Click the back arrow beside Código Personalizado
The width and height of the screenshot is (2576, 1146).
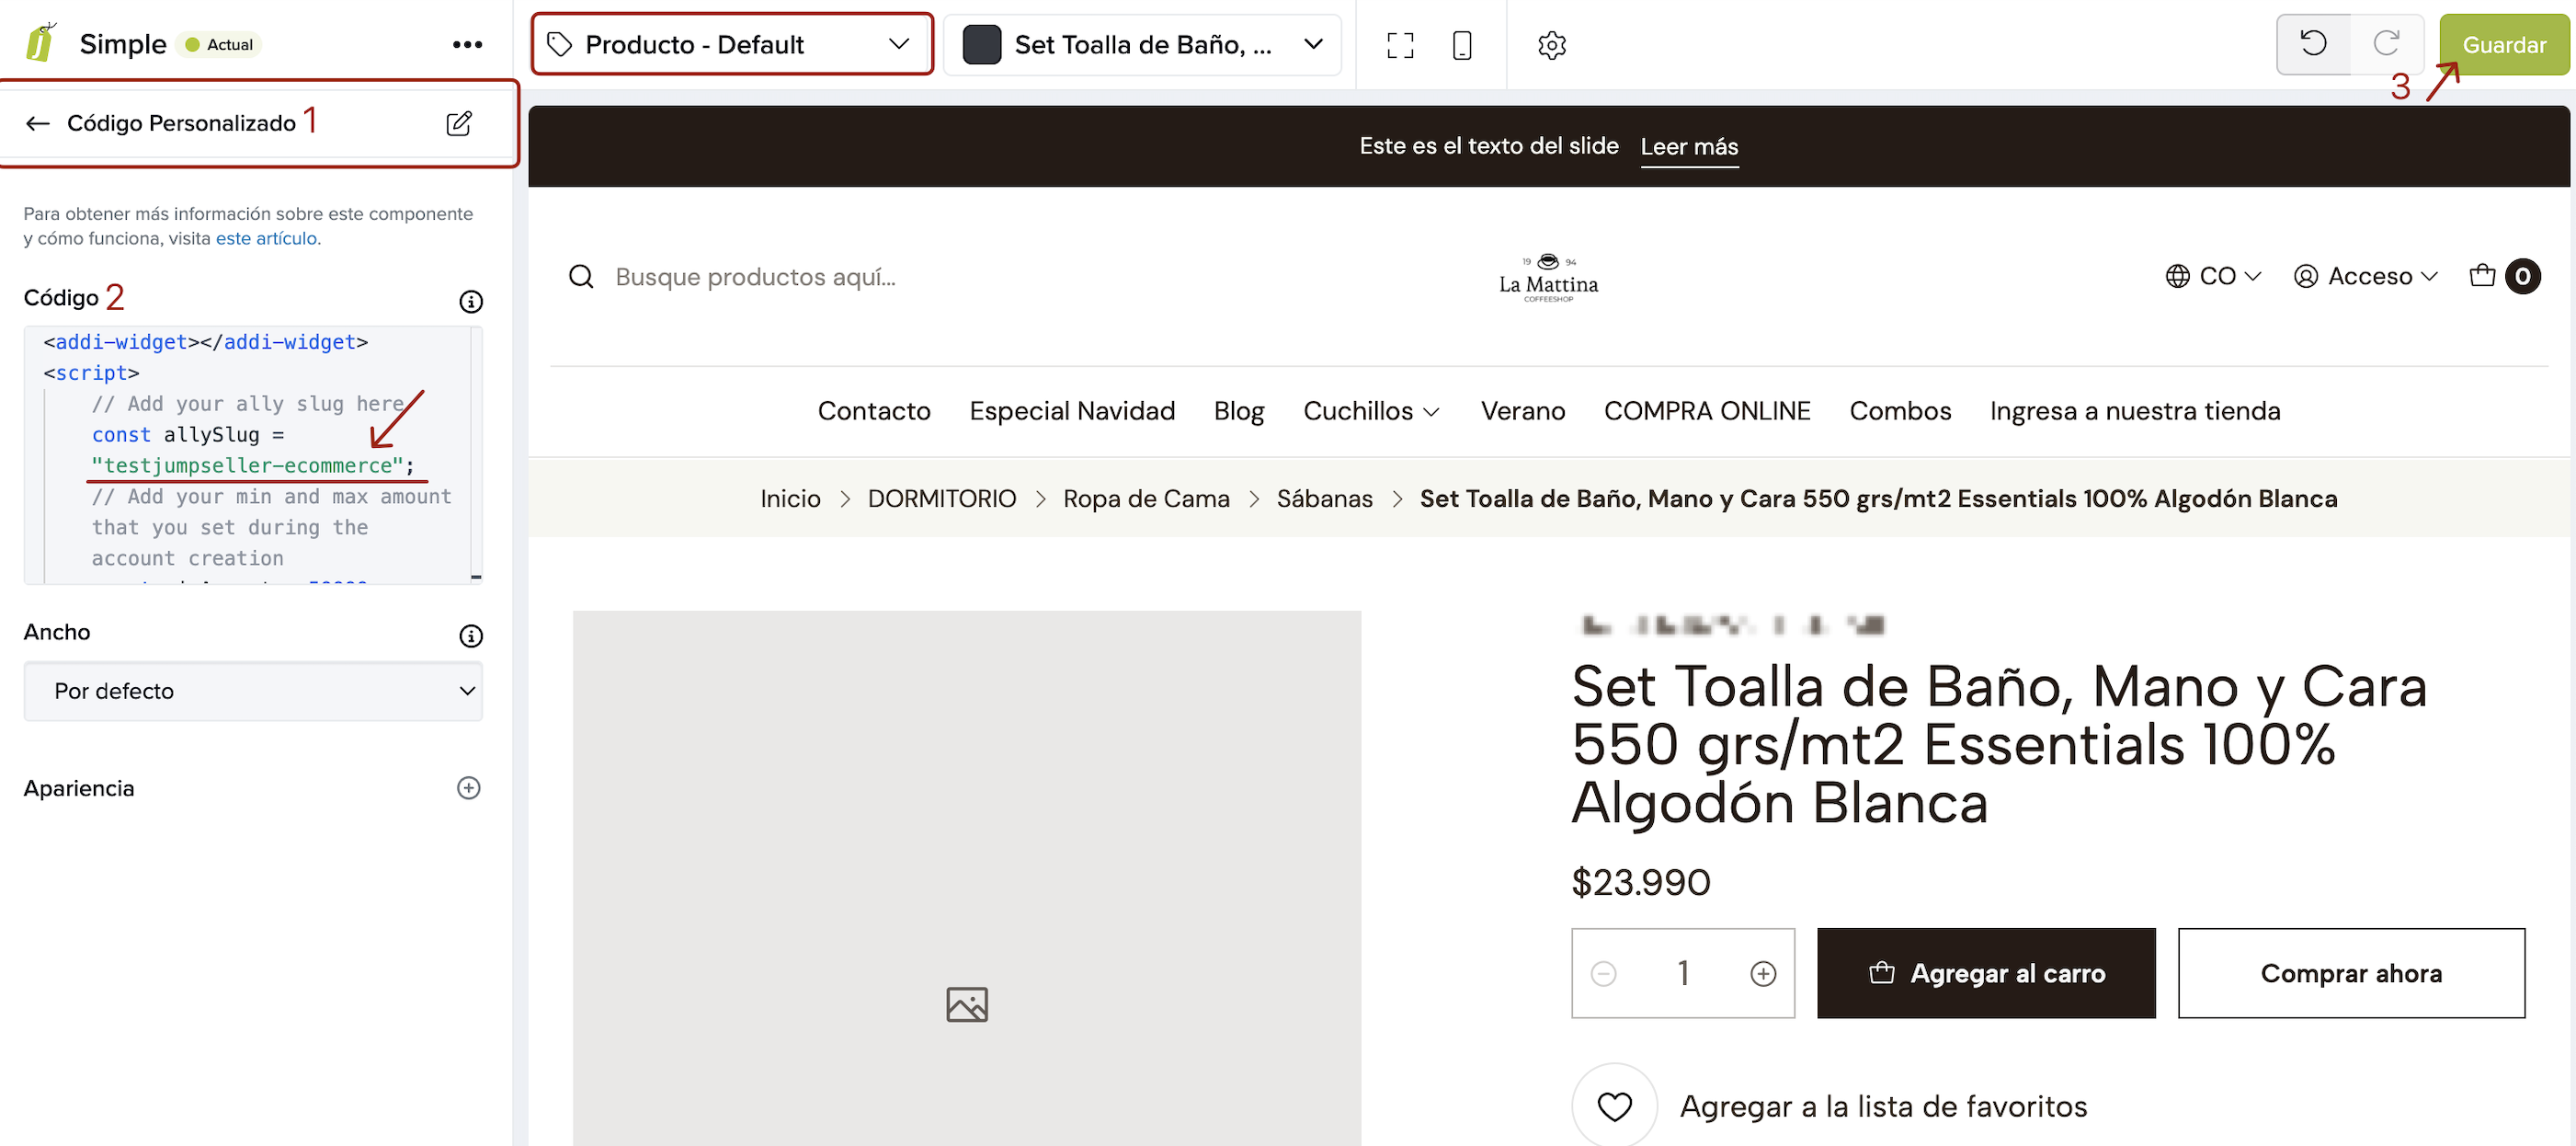38,123
